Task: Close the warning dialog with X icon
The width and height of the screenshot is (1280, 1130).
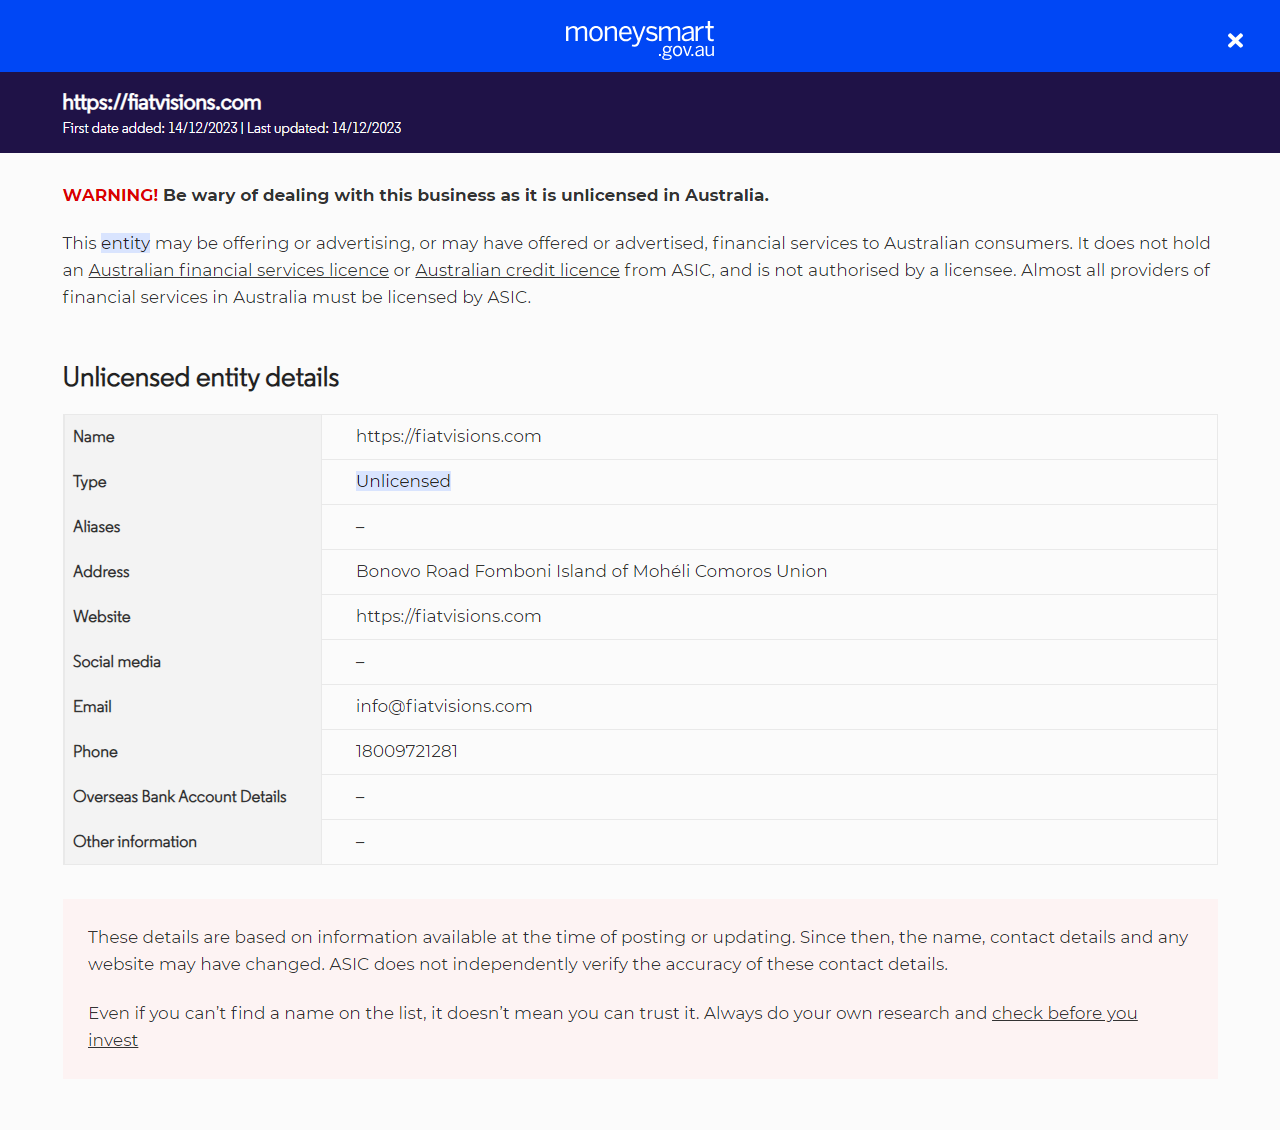Action: [1235, 40]
